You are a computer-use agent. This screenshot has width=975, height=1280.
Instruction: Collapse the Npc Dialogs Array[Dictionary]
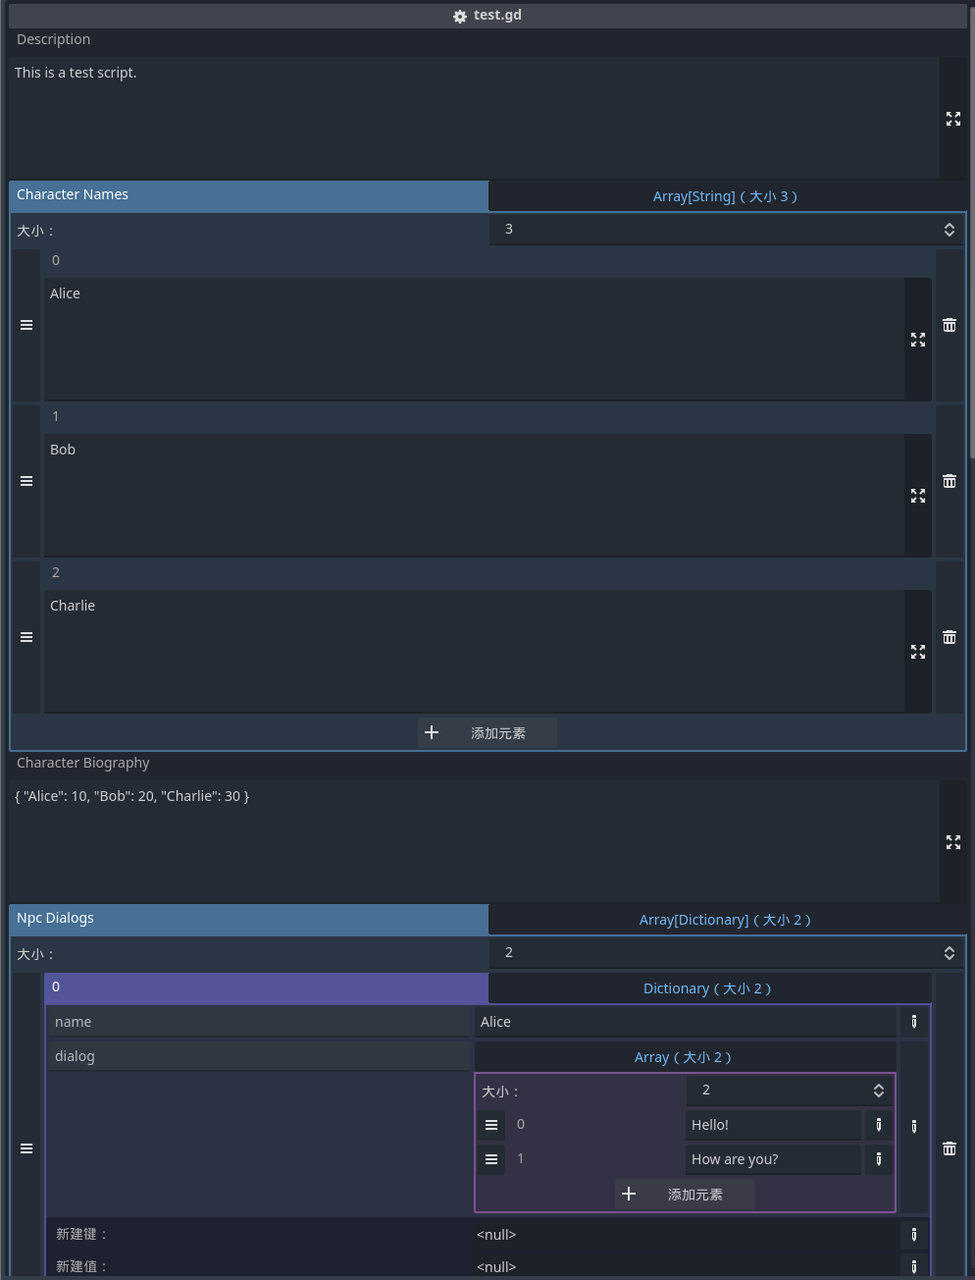(x=725, y=920)
